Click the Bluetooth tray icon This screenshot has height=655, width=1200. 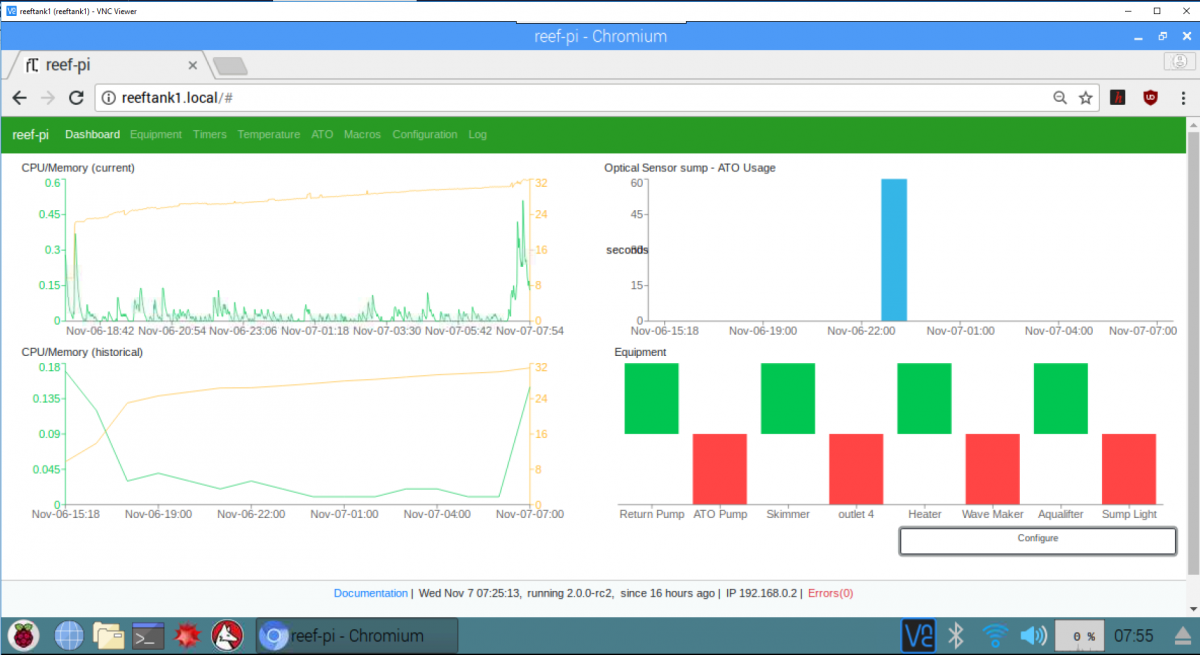(x=955, y=635)
